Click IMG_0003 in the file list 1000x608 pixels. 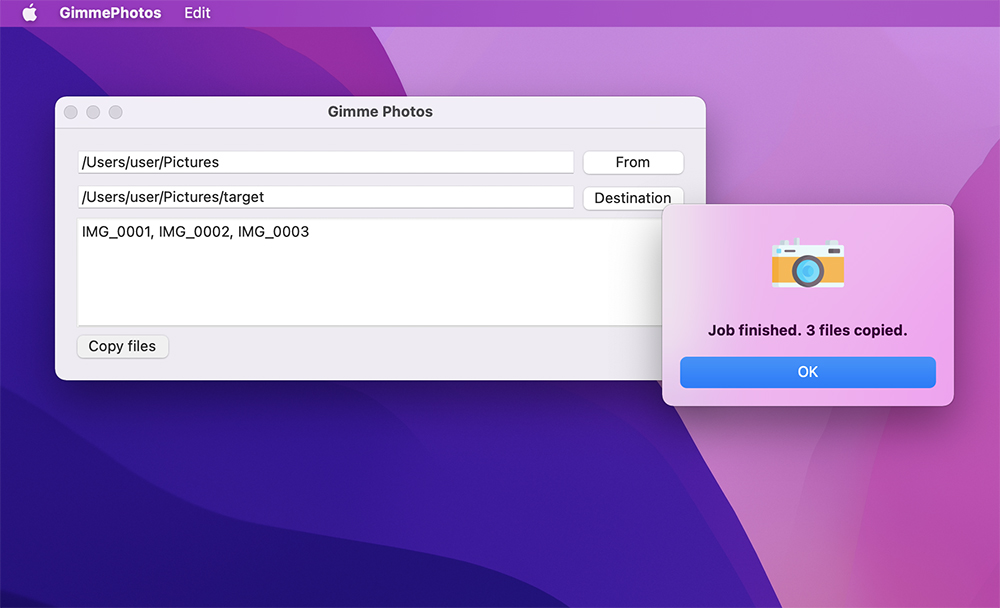[x=273, y=232]
